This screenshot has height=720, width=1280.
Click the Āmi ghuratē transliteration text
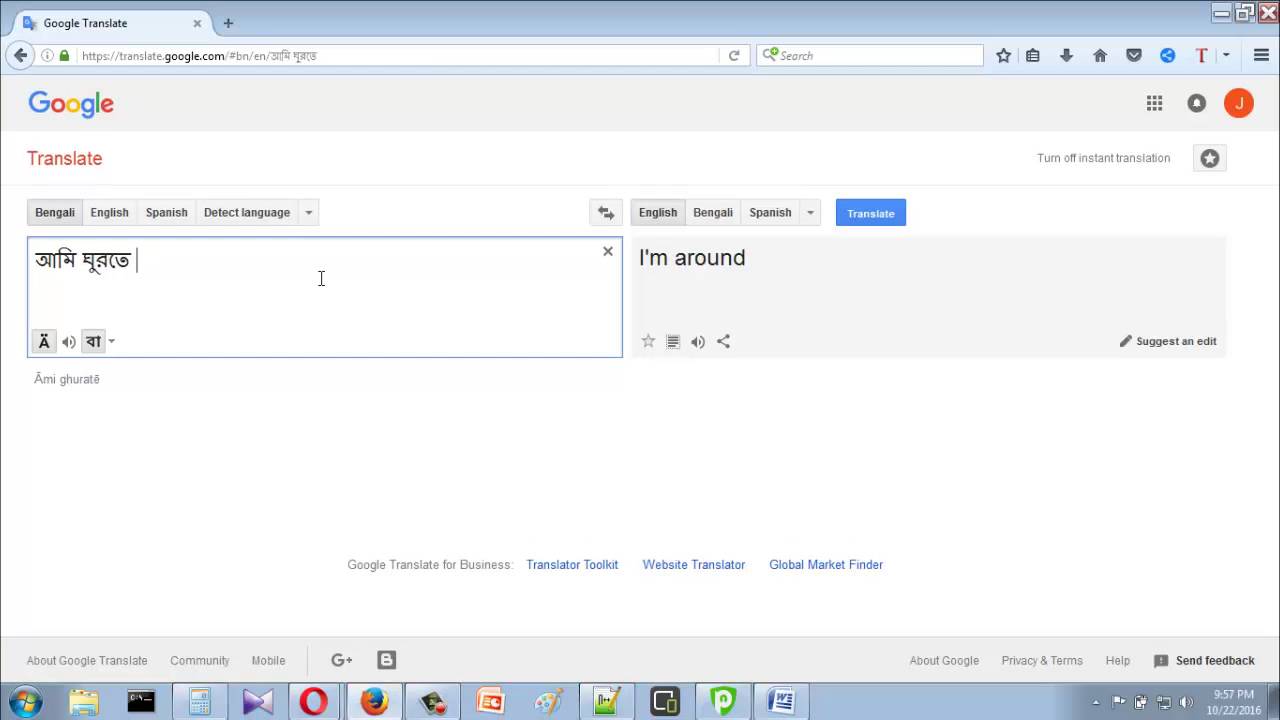(67, 379)
